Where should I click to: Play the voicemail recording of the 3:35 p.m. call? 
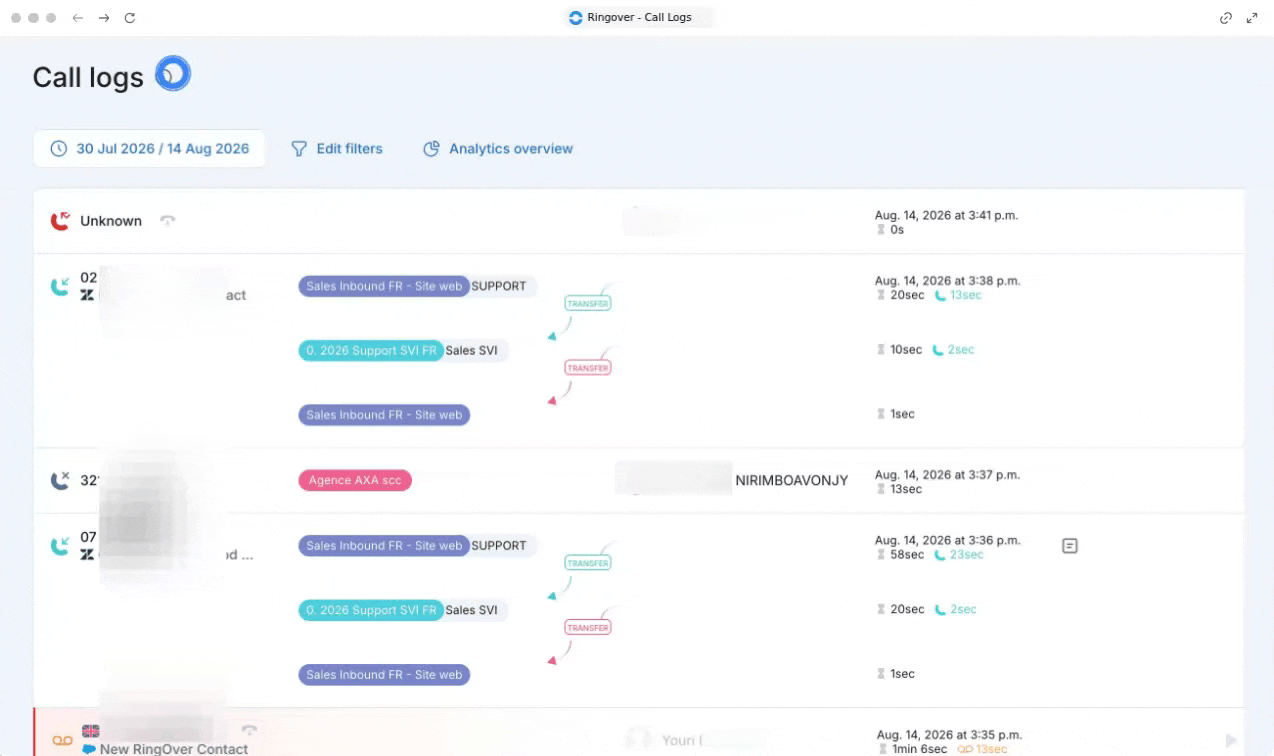1231,740
